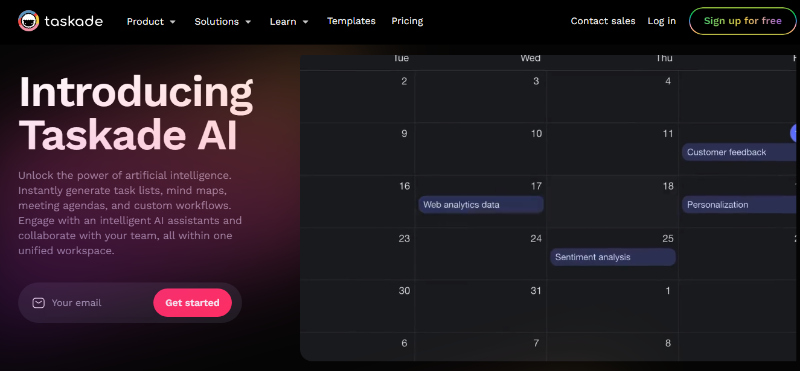Image resolution: width=800 pixels, height=371 pixels.
Task: Select the Personalization calendar event
Action: [x=739, y=205]
